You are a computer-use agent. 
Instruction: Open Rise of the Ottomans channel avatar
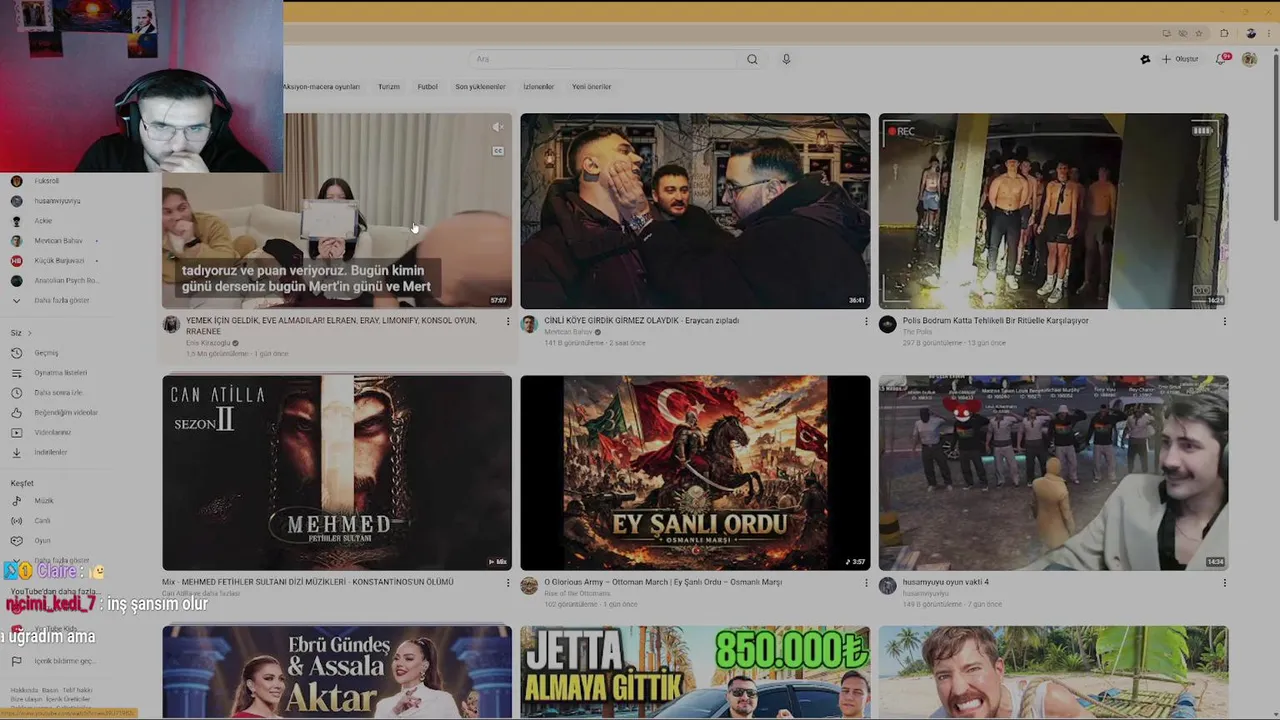pyautogui.click(x=529, y=586)
